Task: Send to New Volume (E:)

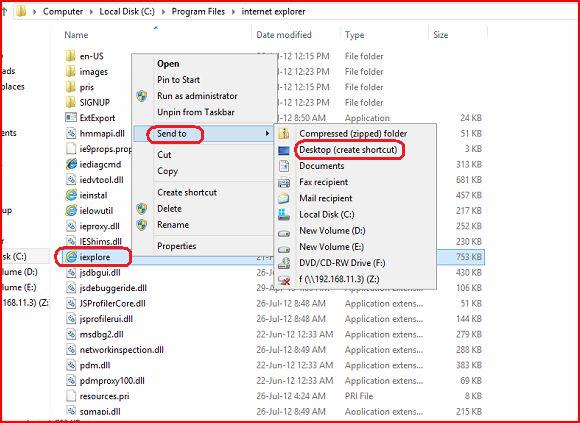Action: pyautogui.click(x=331, y=247)
